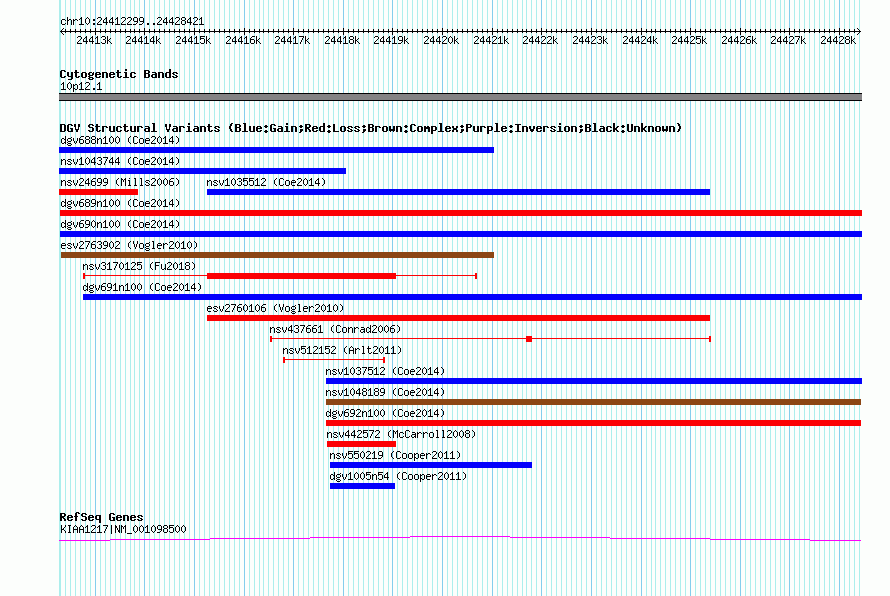Click the nsv24699 (Mills2006) red loss bar
Viewport: 890px width, 596px height.
(x=99, y=192)
